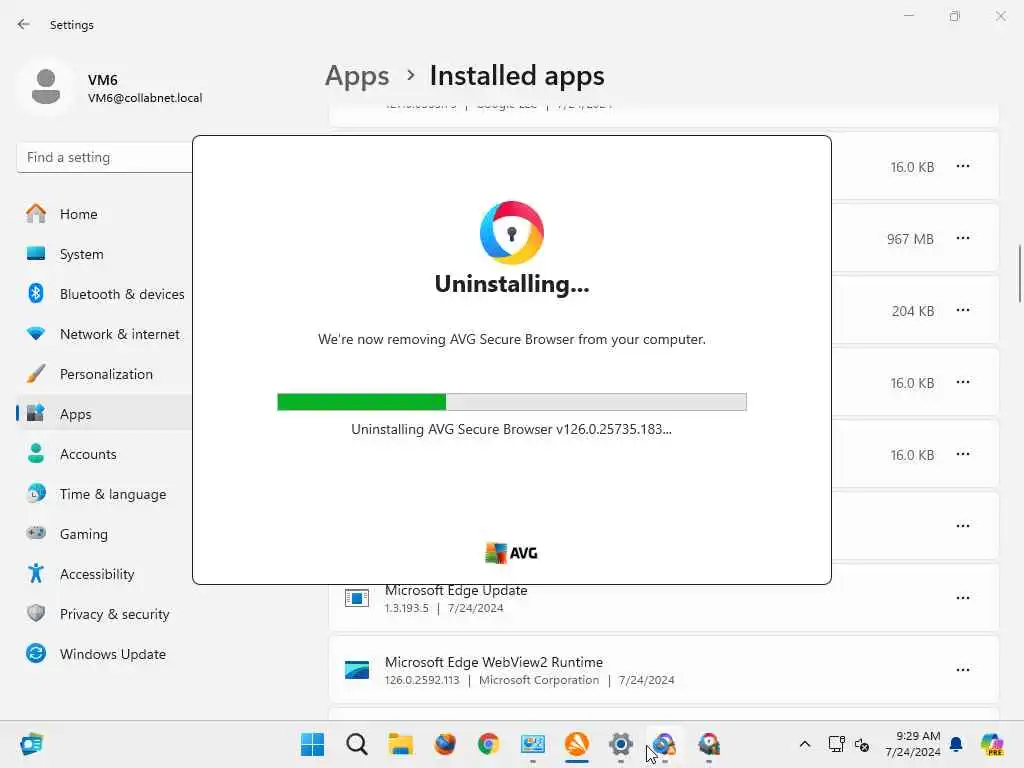This screenshot has width=1024, height=768.
Task: Open Gaming settings
Action: 104,534
